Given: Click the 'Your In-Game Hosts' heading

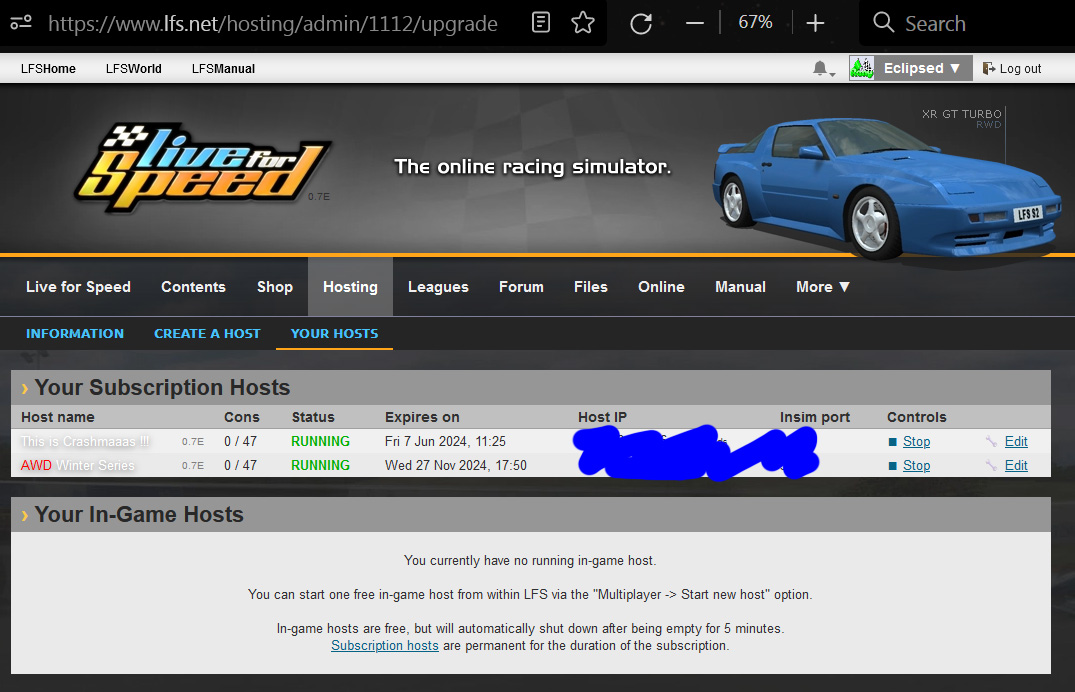Looking at the screenshot, I should click(139, 514).
